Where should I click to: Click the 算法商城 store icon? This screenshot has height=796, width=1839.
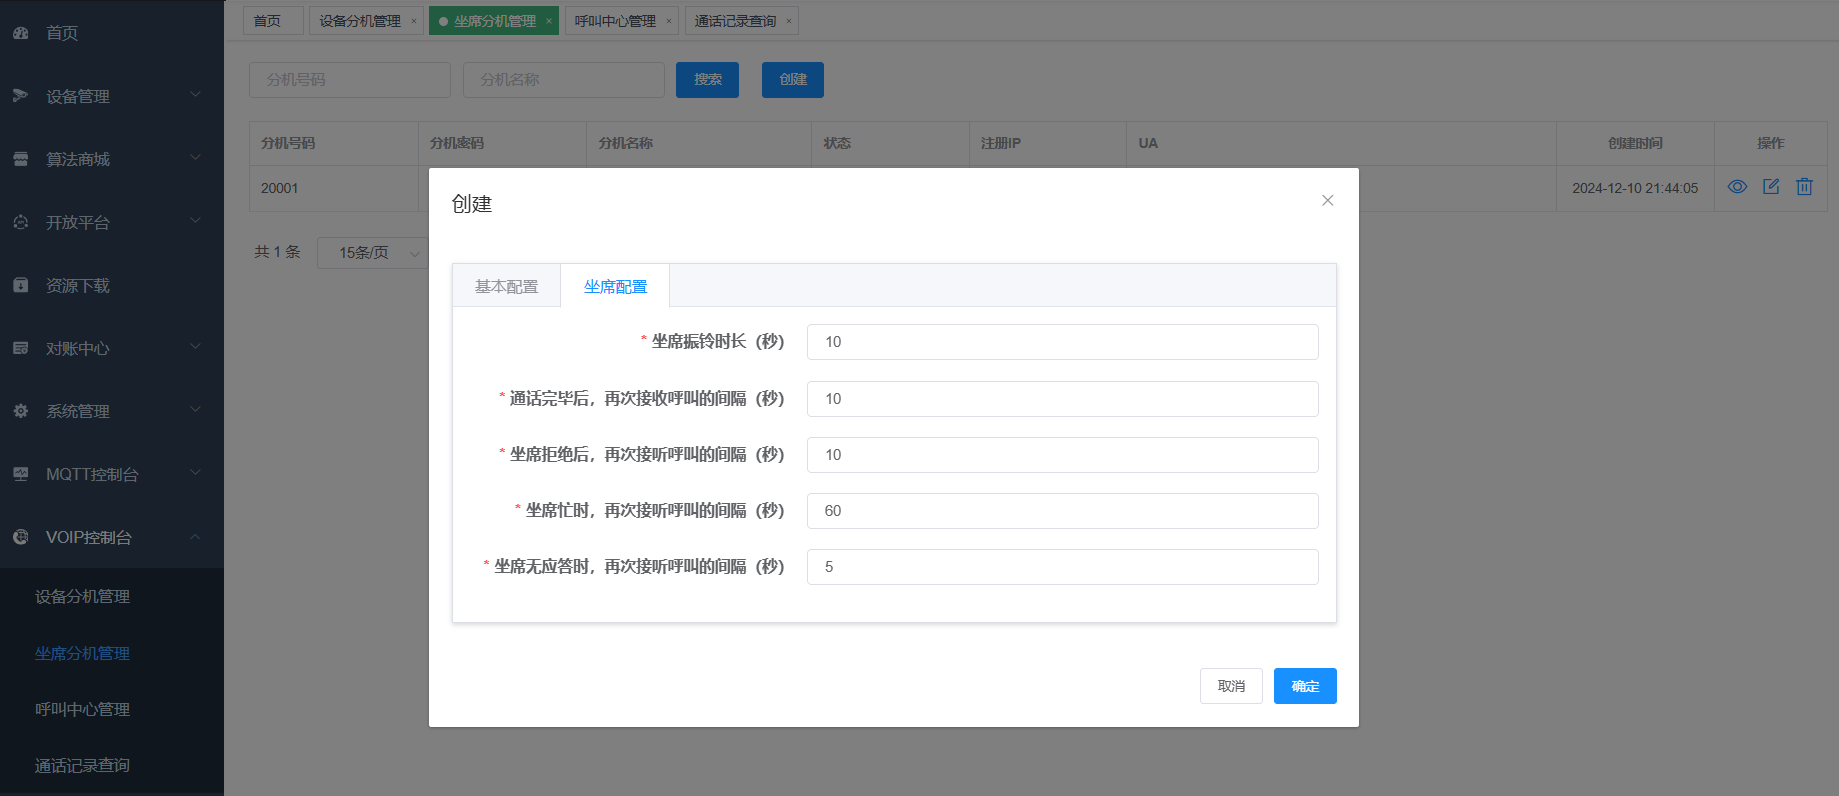21,159
